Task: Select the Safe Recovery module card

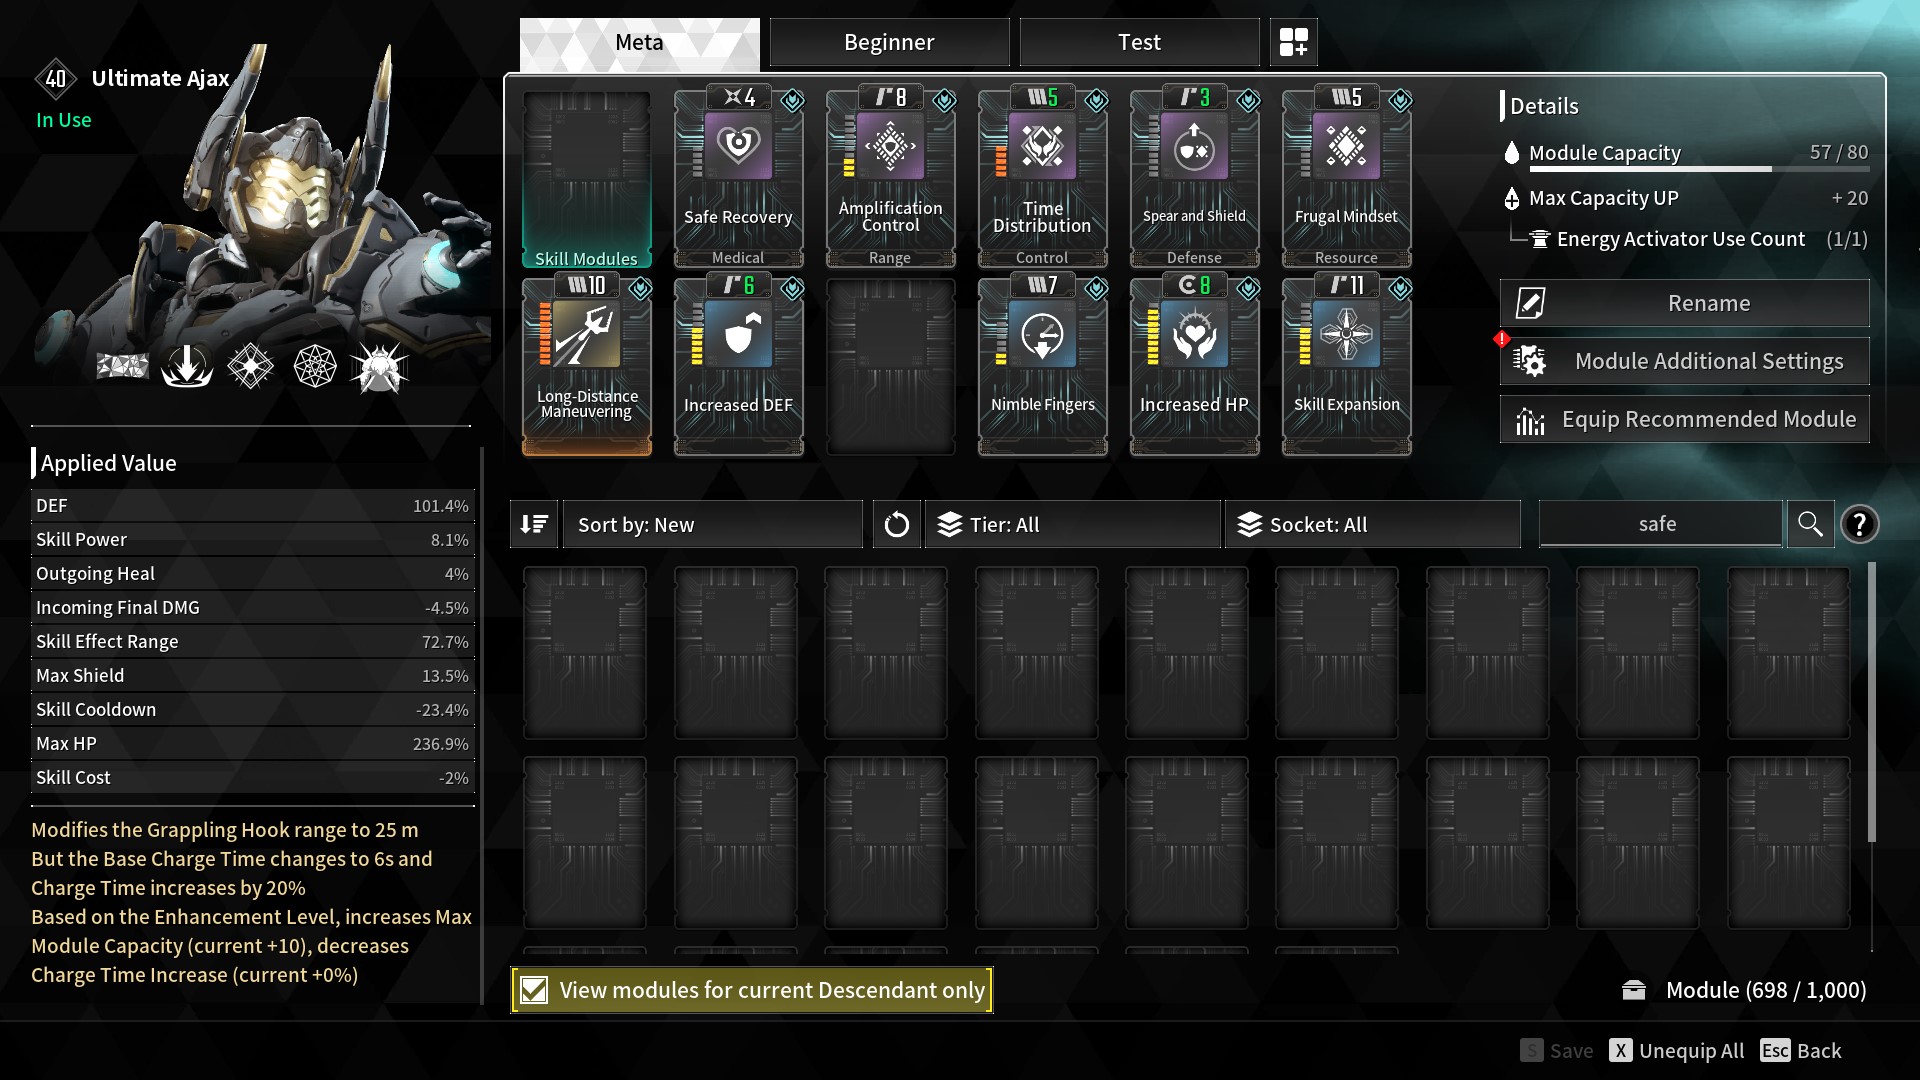Action: pos(738,177)
